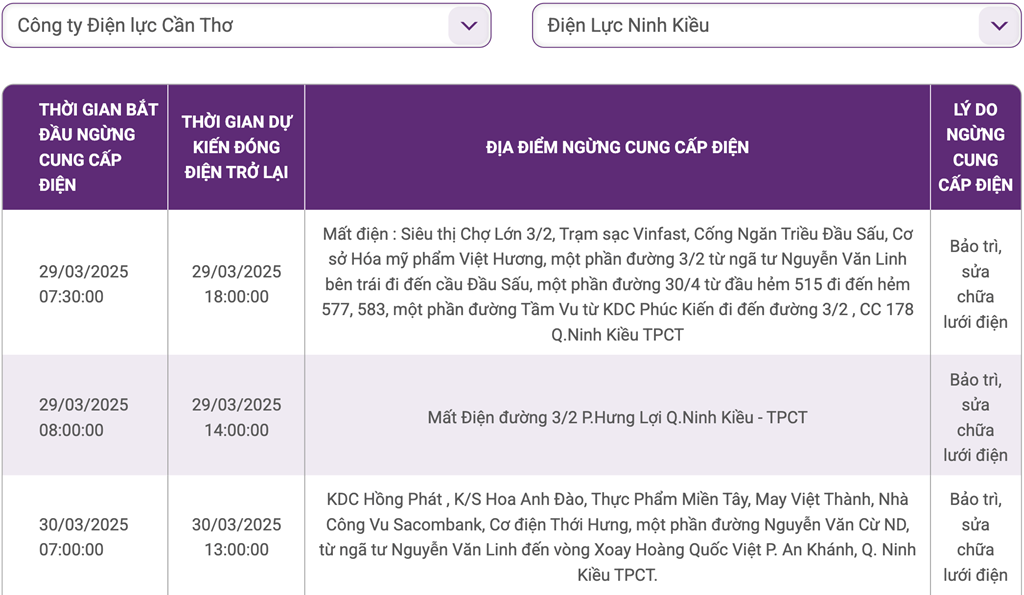Click the 'Thời gian bắt đầu ngừng cung cấp điện' header
The height and width of the screenshot is (595, 1024).
[x=85, y=147]
